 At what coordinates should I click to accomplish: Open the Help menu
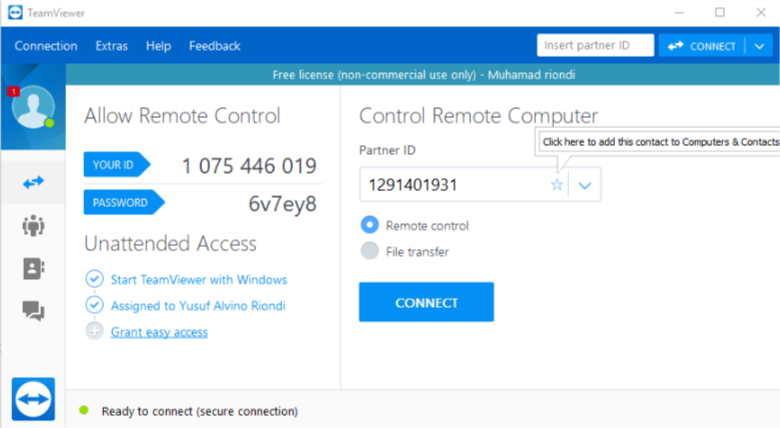point(158,46)
